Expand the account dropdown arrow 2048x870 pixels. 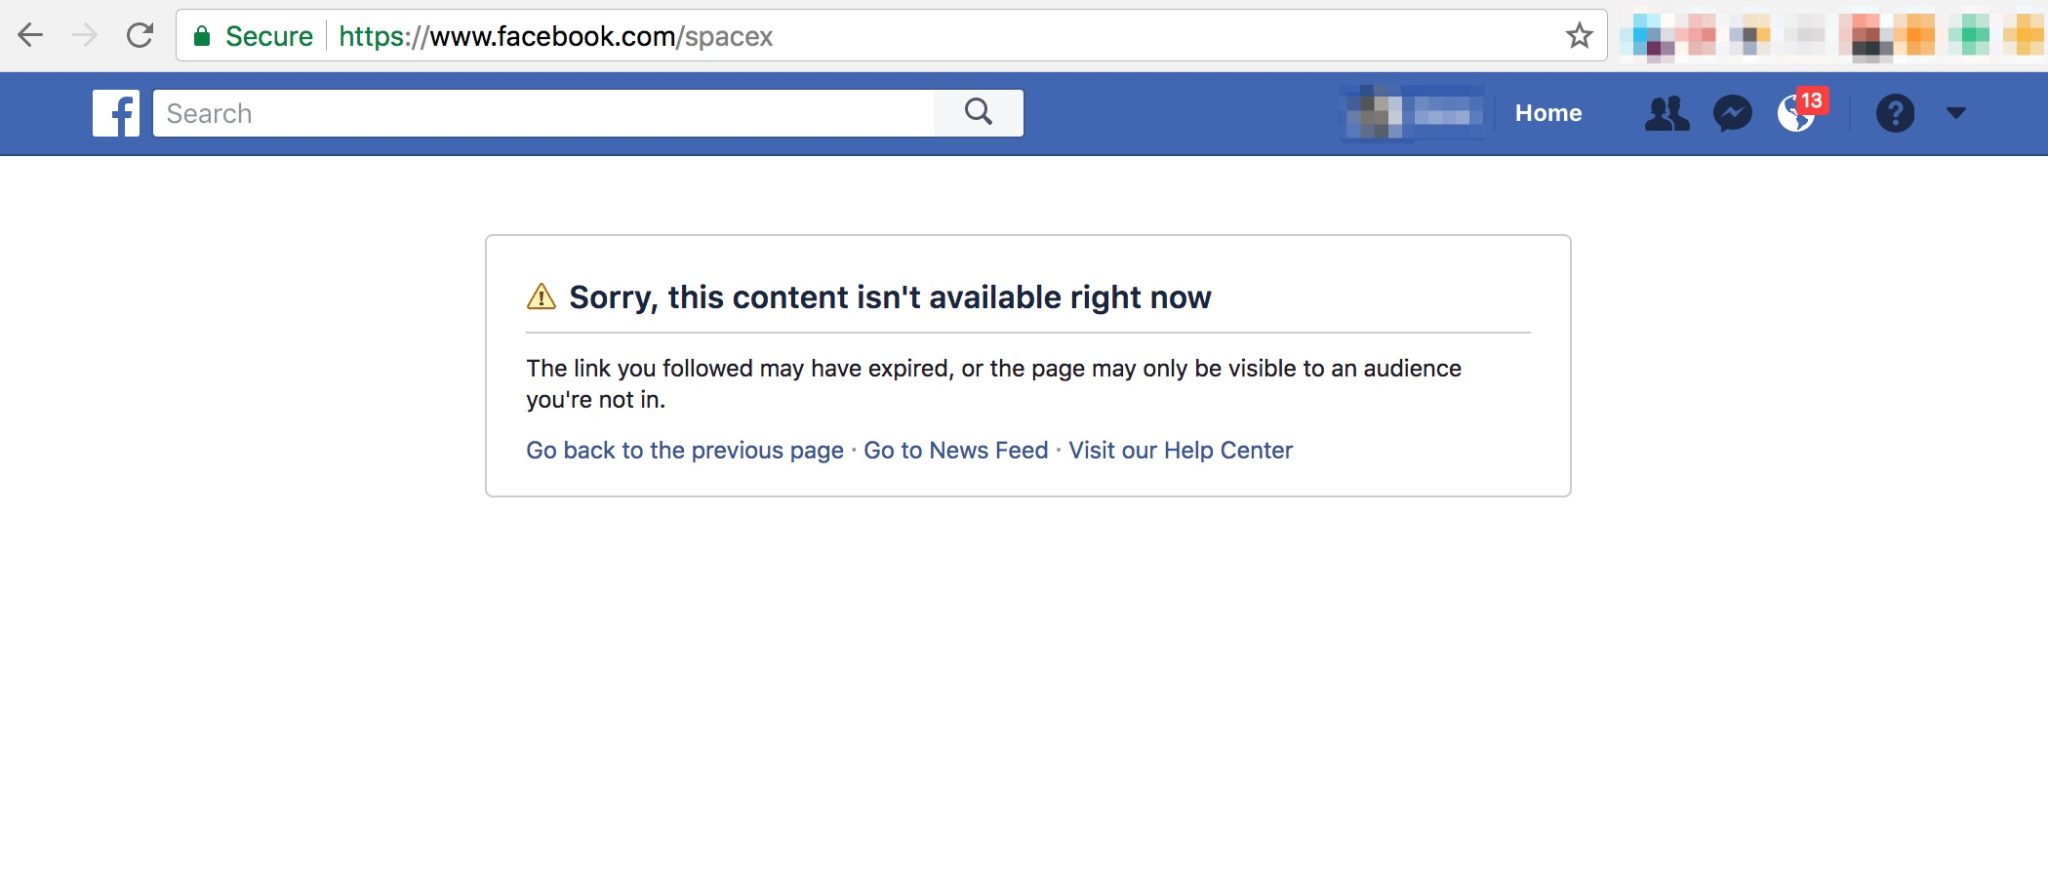click(x=1956, y=113)
